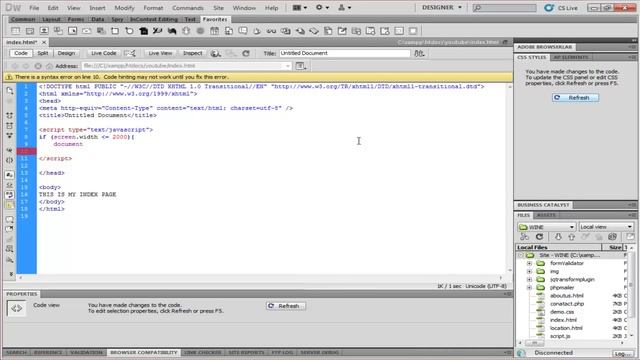The height and width of the screenshot is (360, 640).
Task: Click the Wrap Tag icon
Action: coord(10,239)
